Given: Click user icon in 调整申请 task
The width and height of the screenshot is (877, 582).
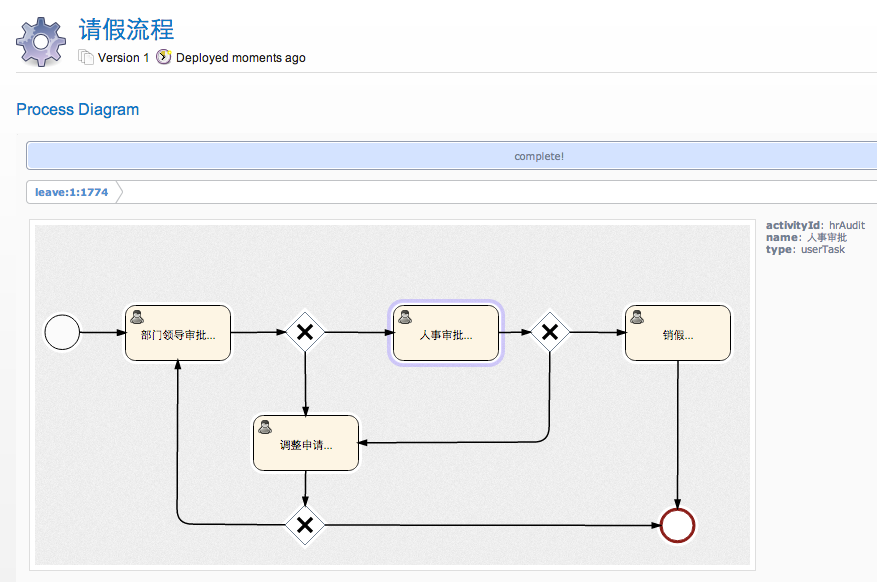Looking at the screenshot, I should tap(265, 427).
